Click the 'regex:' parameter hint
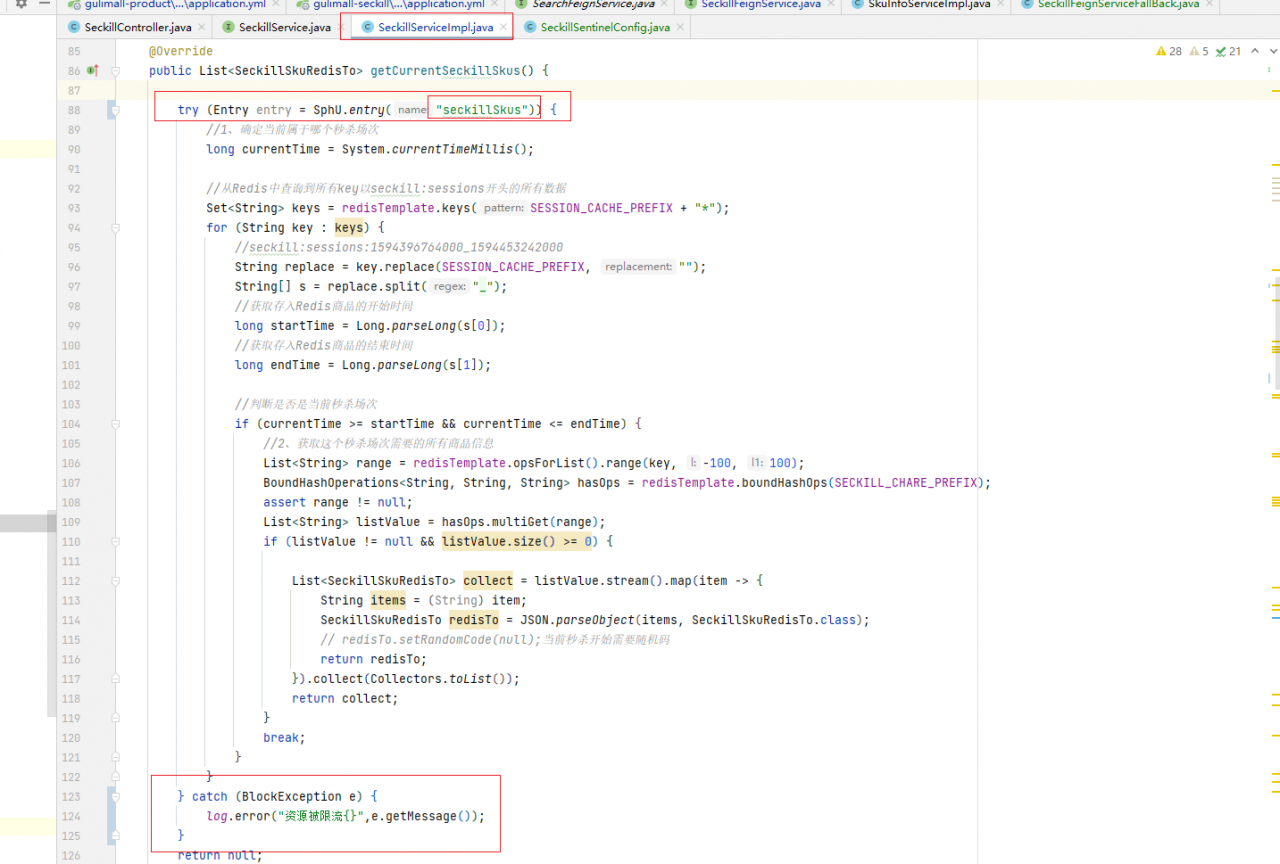 (450, 287)
